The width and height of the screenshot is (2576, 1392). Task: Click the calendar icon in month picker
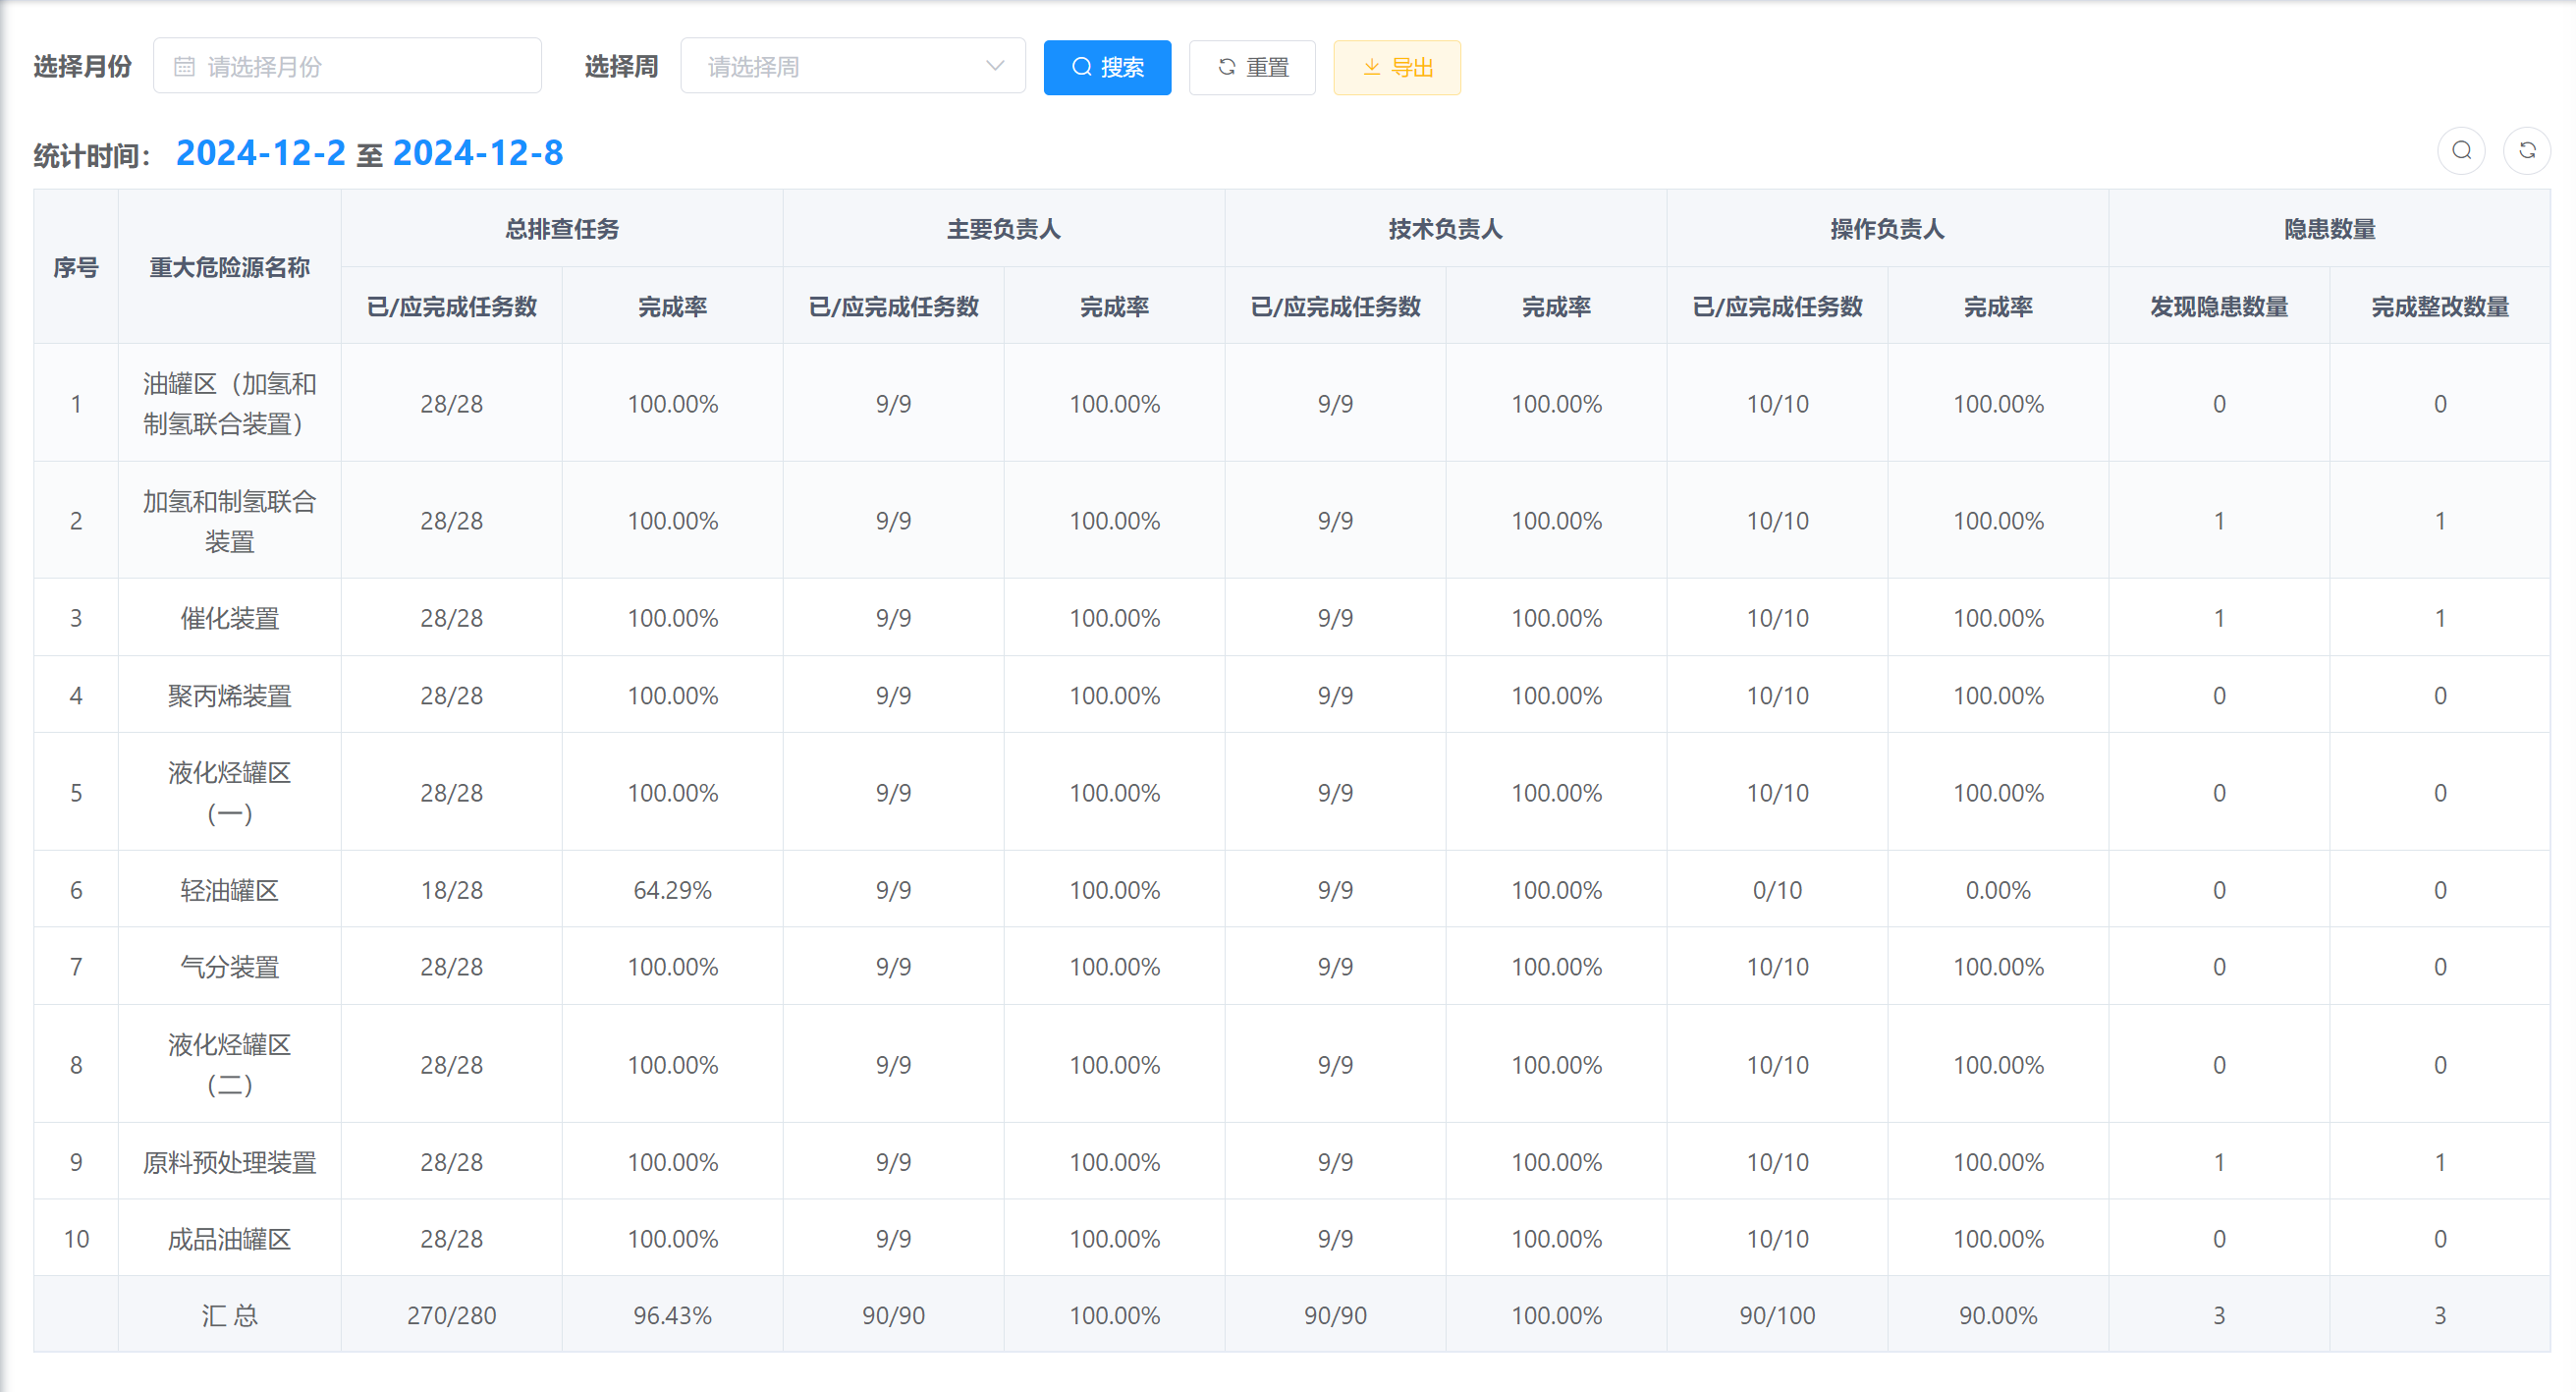click(x=184, y=67)
